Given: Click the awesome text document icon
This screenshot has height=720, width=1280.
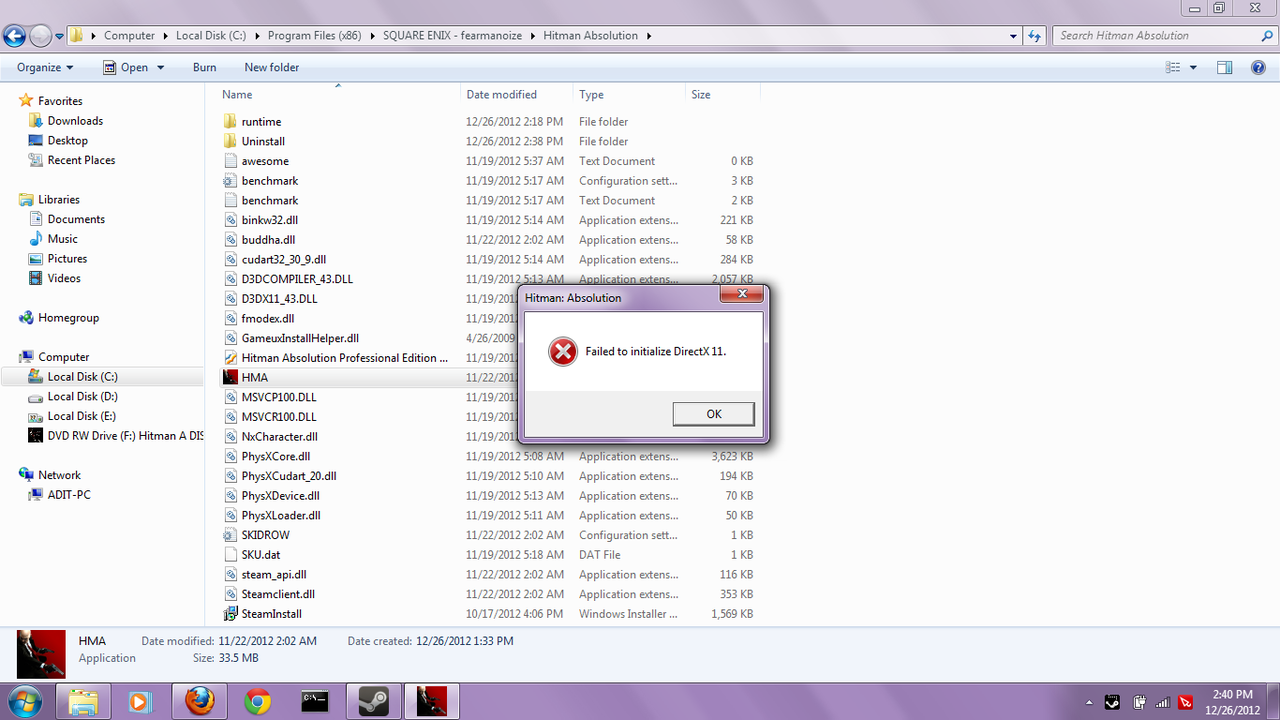Looking at the screenshot, I should [x=230, y=161].
